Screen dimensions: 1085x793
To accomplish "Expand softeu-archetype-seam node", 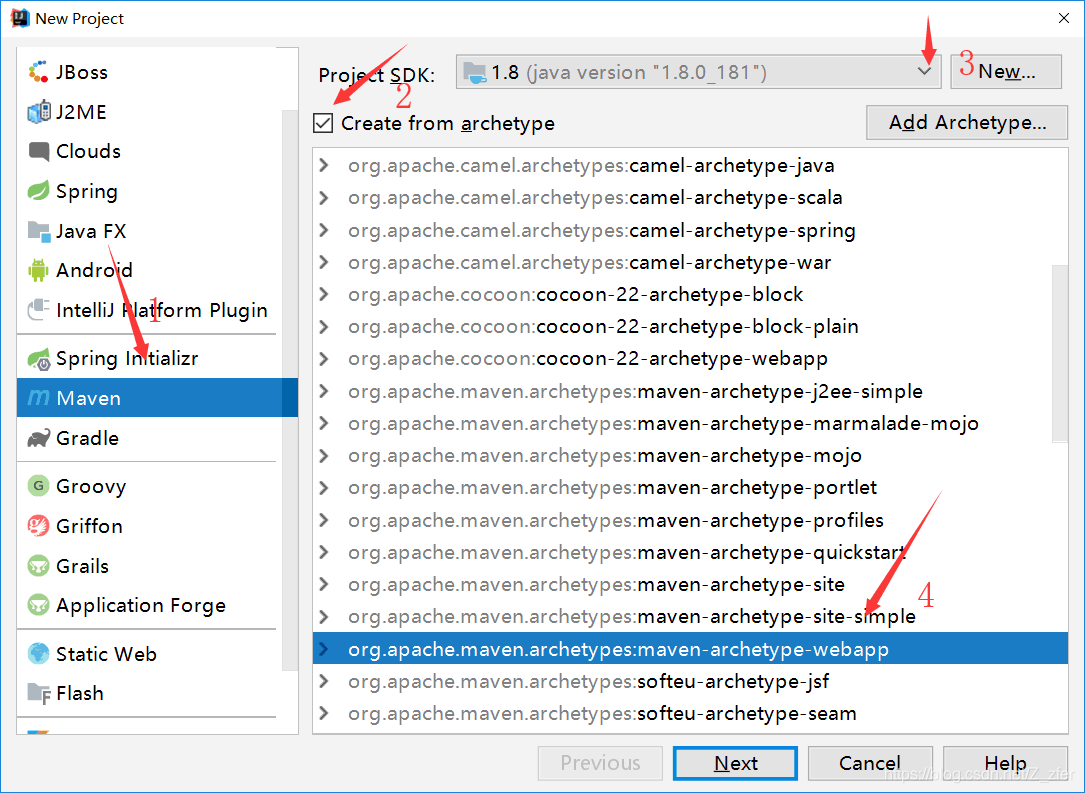I will 323,713.
